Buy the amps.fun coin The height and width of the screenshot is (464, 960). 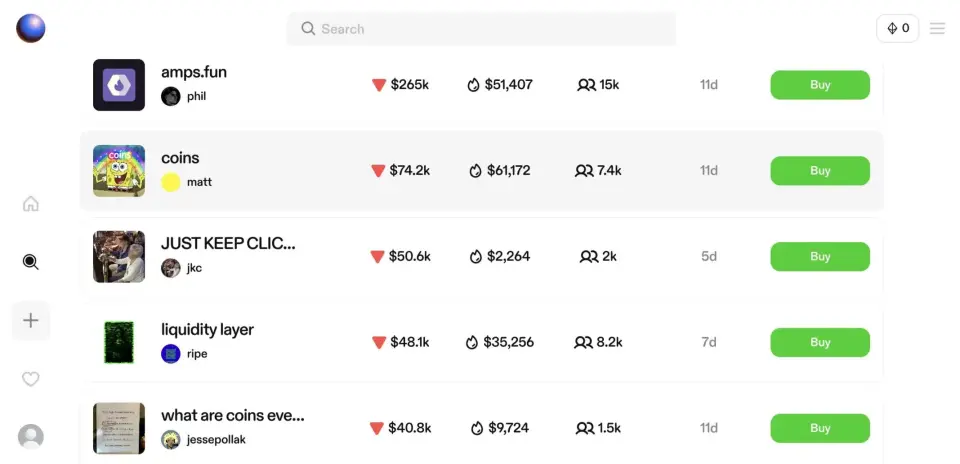819,85
